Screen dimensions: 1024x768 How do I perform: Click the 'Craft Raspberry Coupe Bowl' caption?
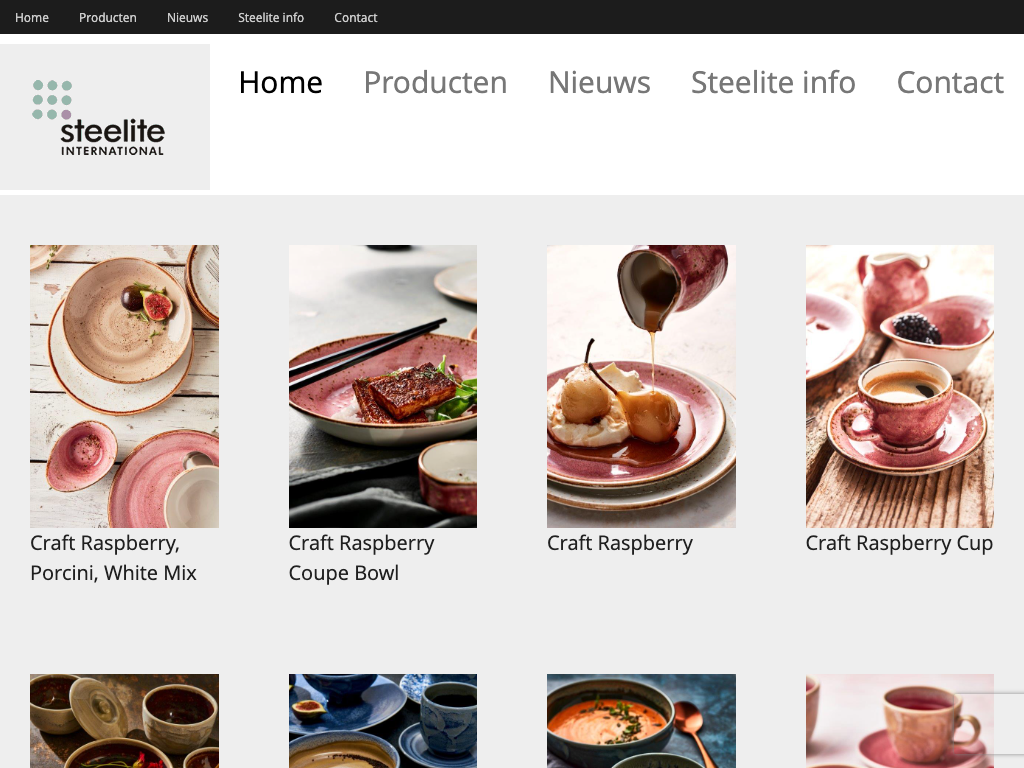(x=361, y=558)
